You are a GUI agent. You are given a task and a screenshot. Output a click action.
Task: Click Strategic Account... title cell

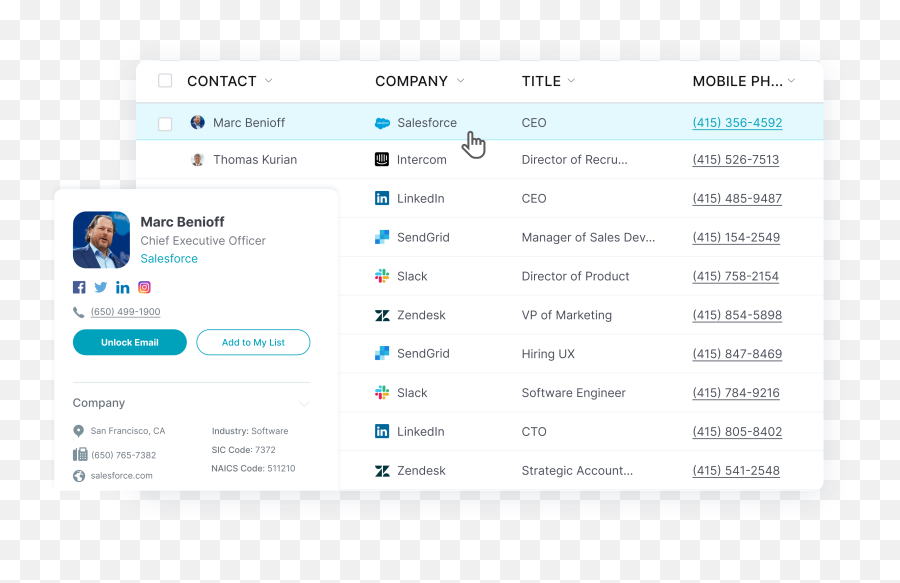point(577,471)
